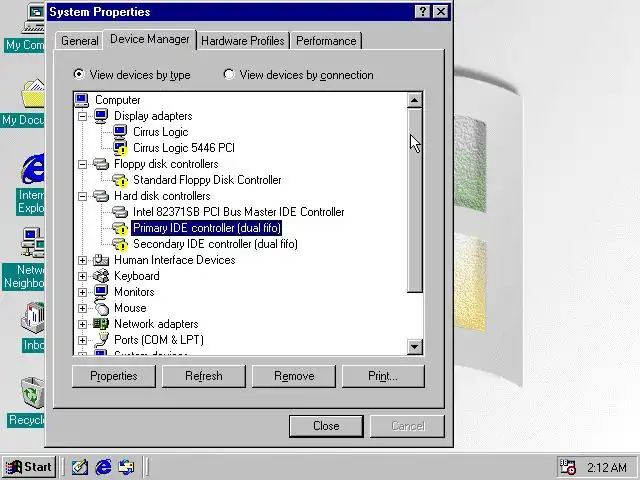Viewport: 640px width, 480px height.
Task: Switch to the General tab
Action: (80, 41)
